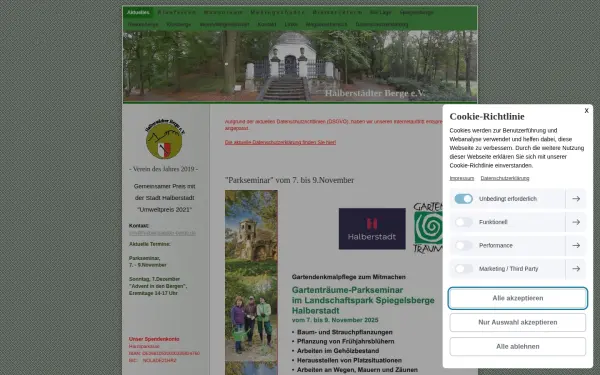Click the 'Herausstellen von Platzsituationen' bullet
This screenshot has width=600, height=375.
coord(349,360)
